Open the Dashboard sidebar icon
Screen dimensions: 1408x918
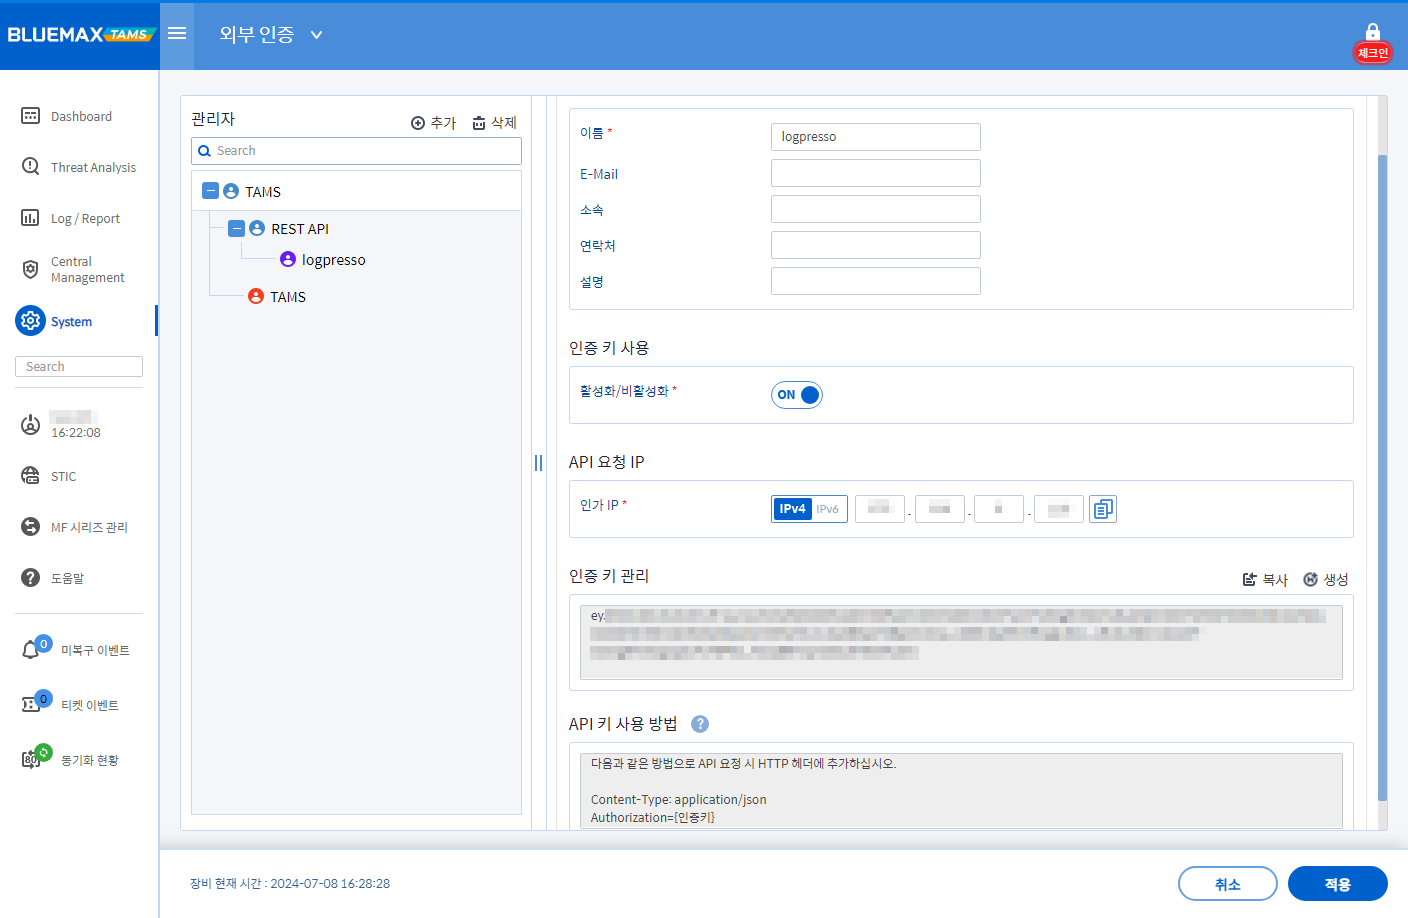(31, 116)
